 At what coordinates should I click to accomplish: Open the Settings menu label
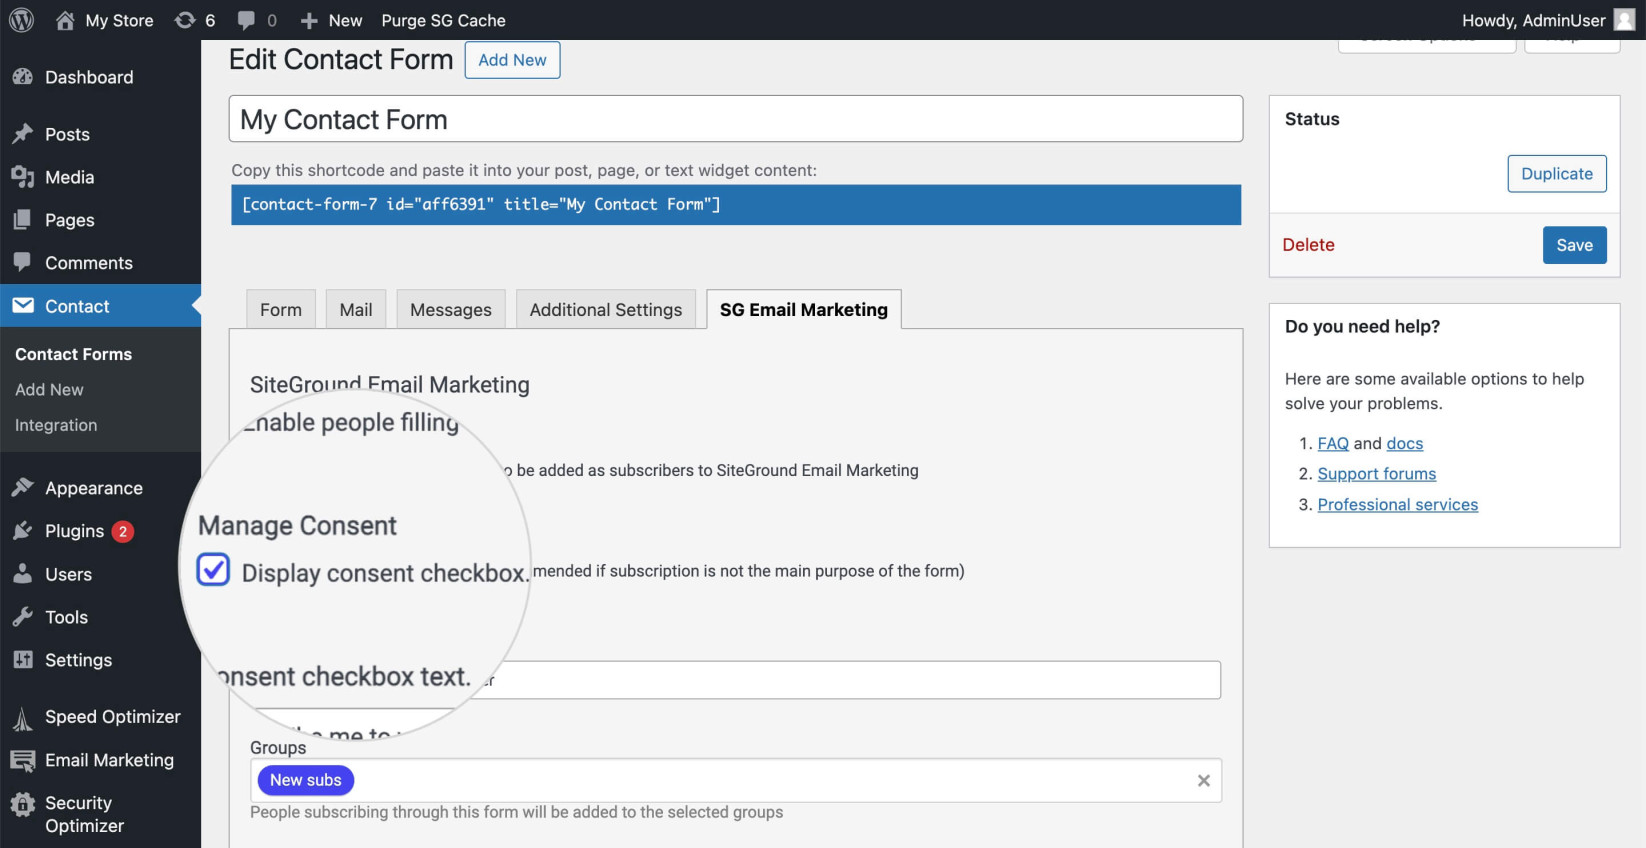(78, 660)
